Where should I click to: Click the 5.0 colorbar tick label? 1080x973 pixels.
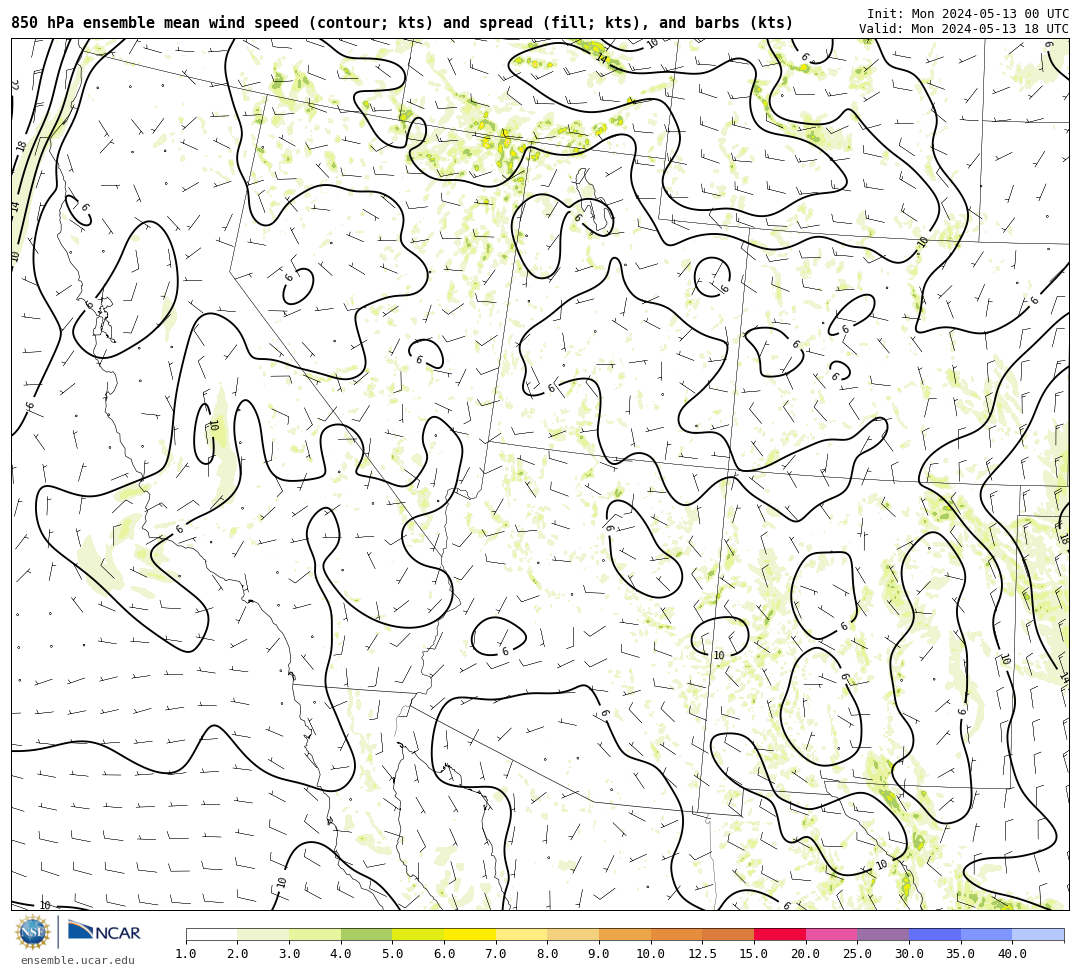393,954
